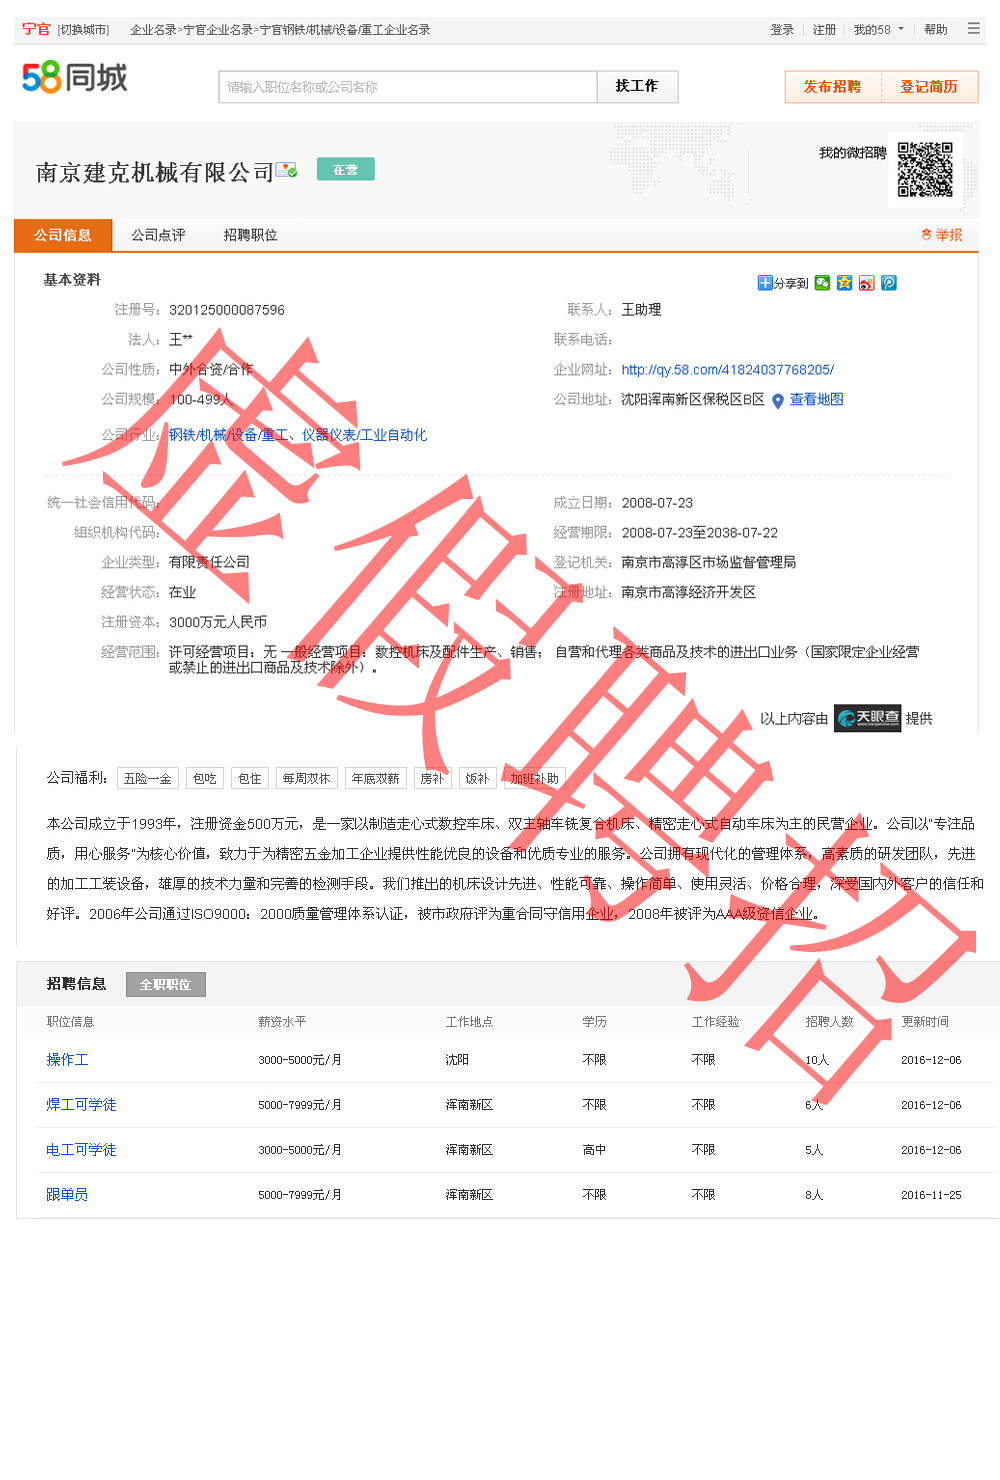Share to Sina Weibo icon
The width and height of the screenshot is (1000, 1480).
point(866,283)
